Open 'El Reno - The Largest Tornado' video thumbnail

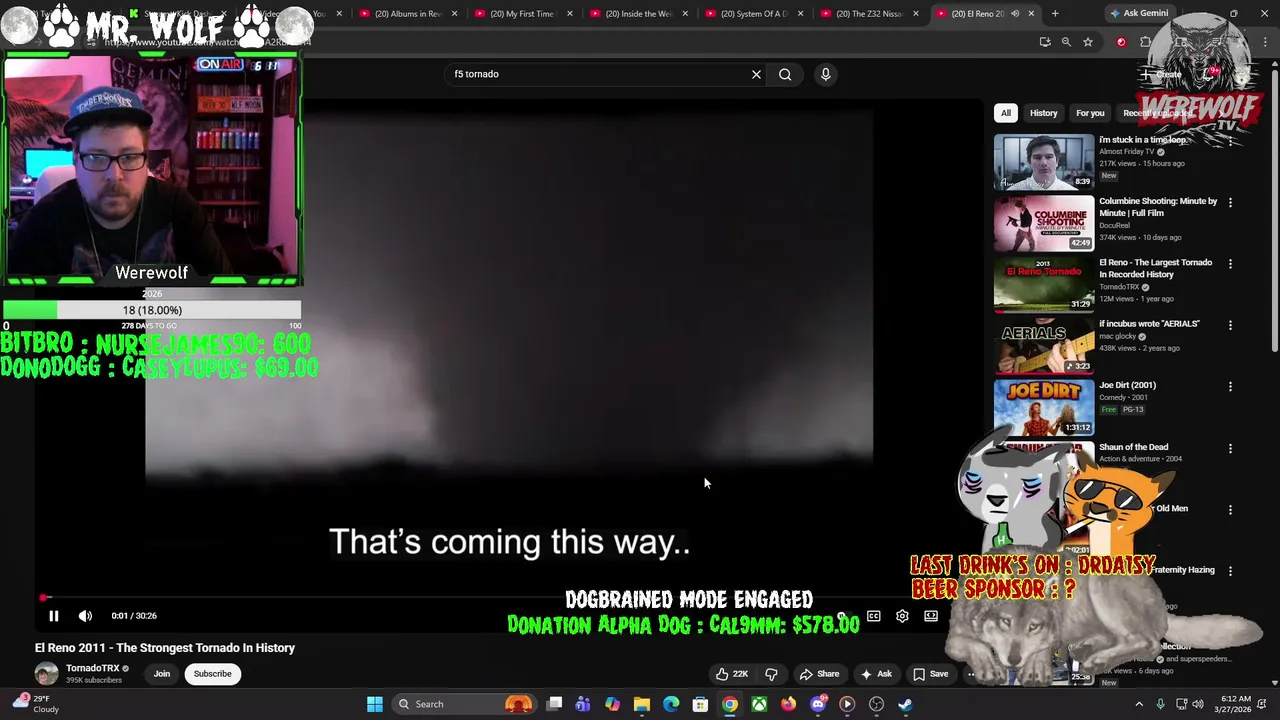[1044, 284]
